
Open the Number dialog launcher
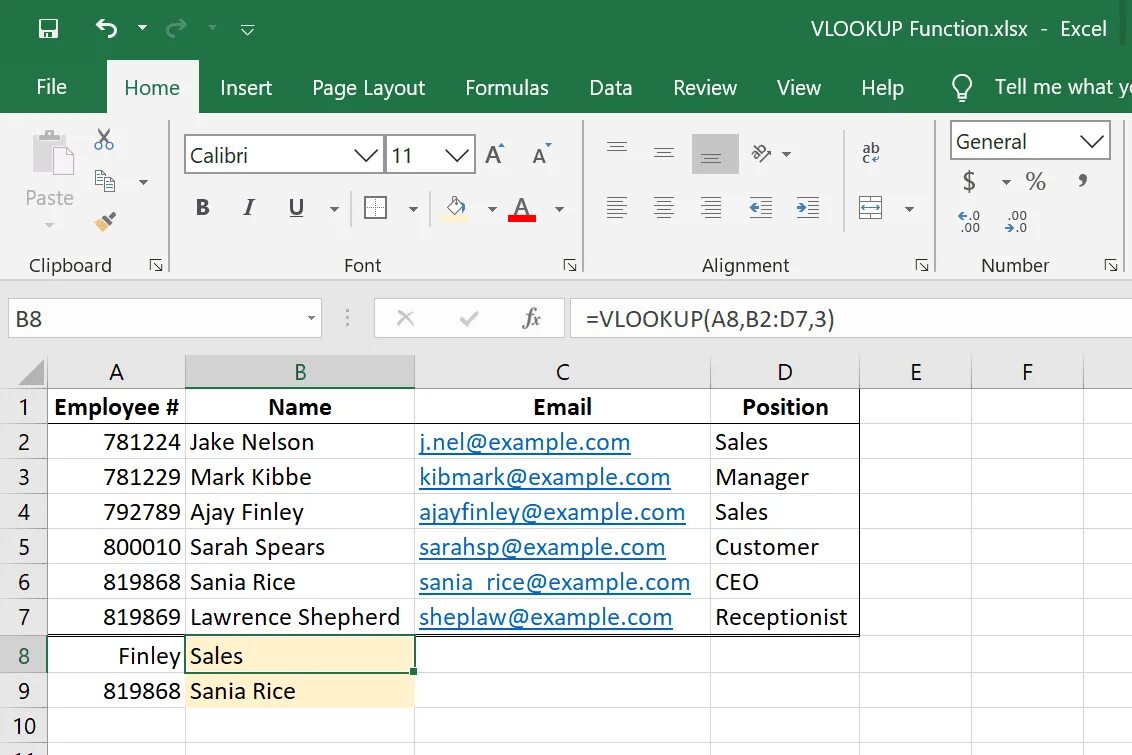[x=1111, y=266]
